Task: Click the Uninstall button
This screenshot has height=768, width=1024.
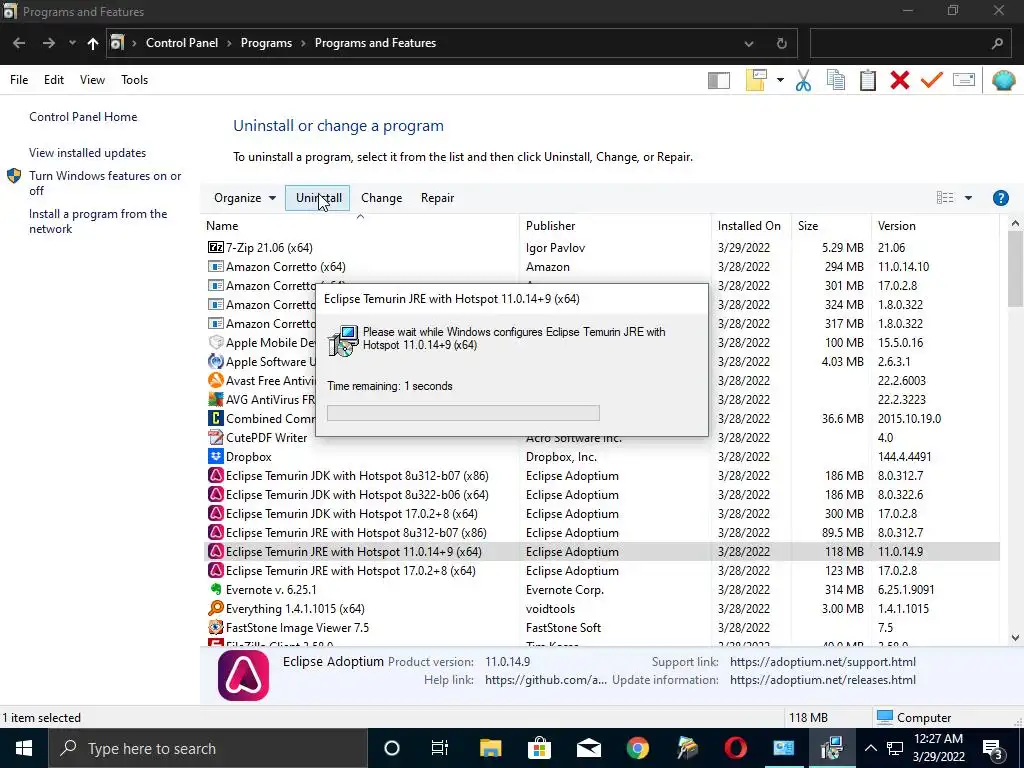Action: (x=318, y=198)
